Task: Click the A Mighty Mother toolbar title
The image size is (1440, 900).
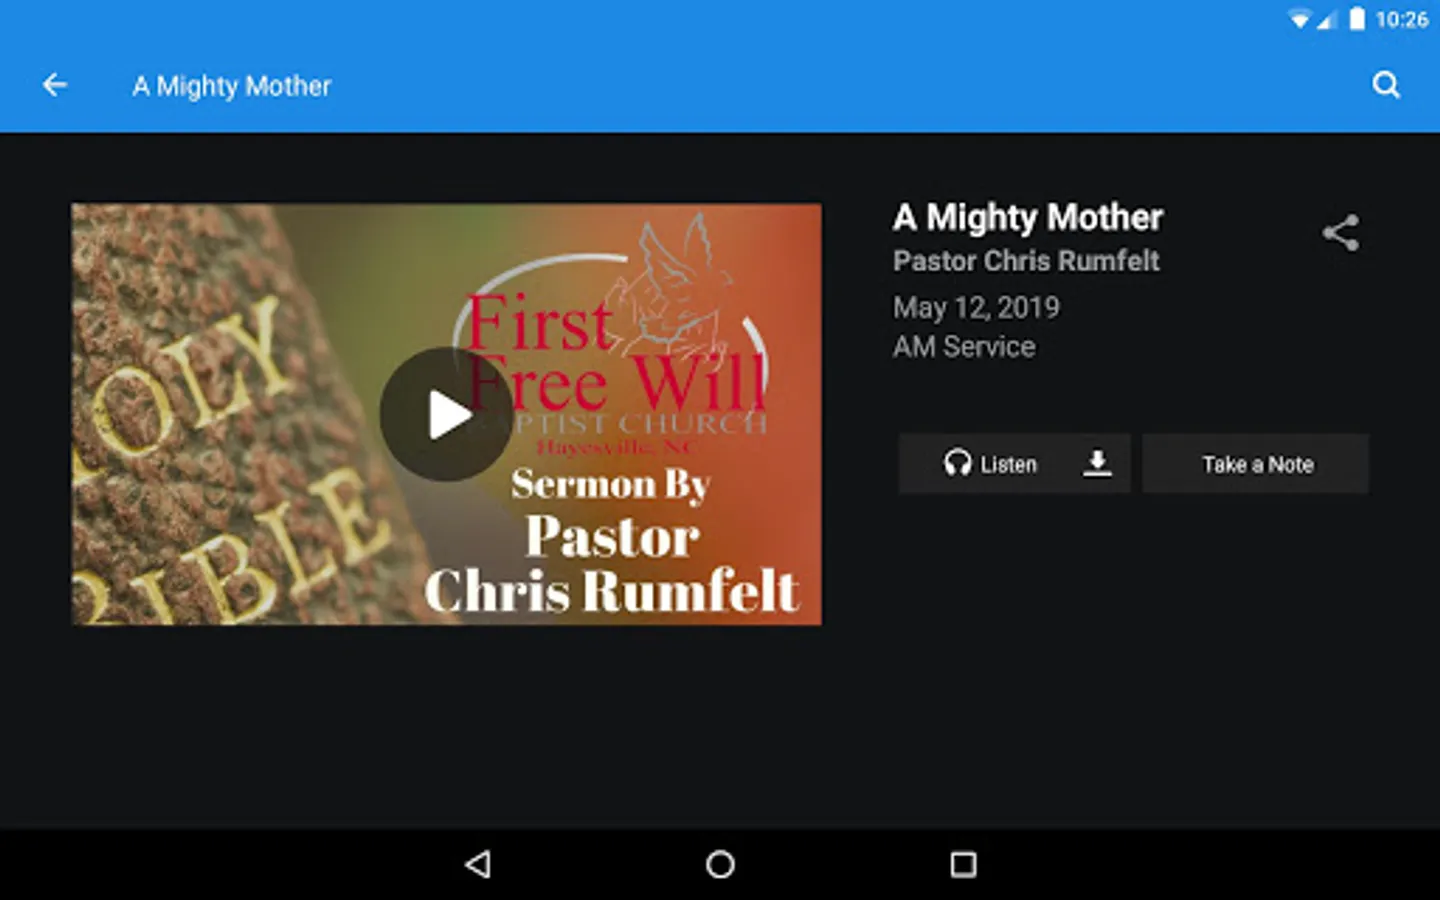Action: click(232, 86)
